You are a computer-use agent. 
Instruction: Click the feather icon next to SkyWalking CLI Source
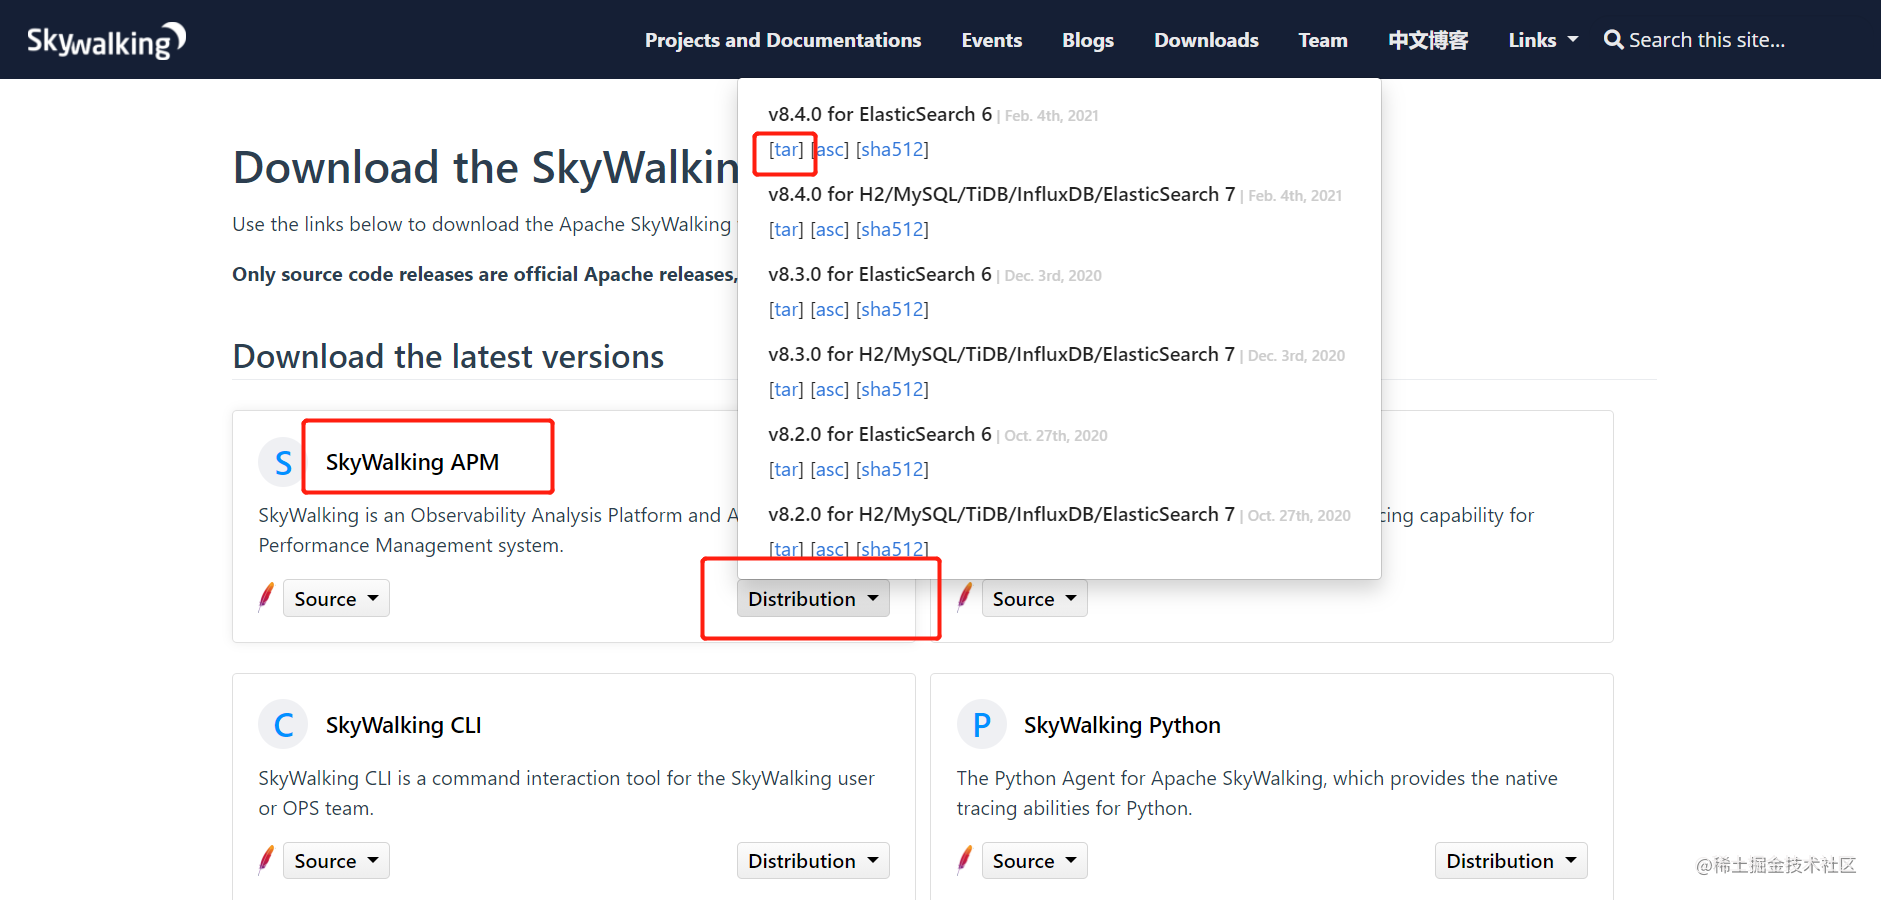pos(265,858)
